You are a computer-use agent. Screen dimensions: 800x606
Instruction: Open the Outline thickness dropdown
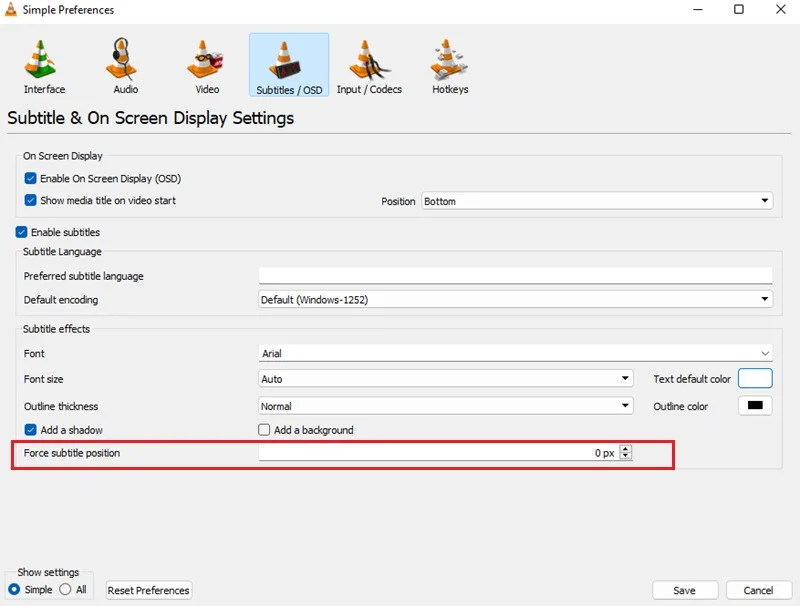coord(445,406)
